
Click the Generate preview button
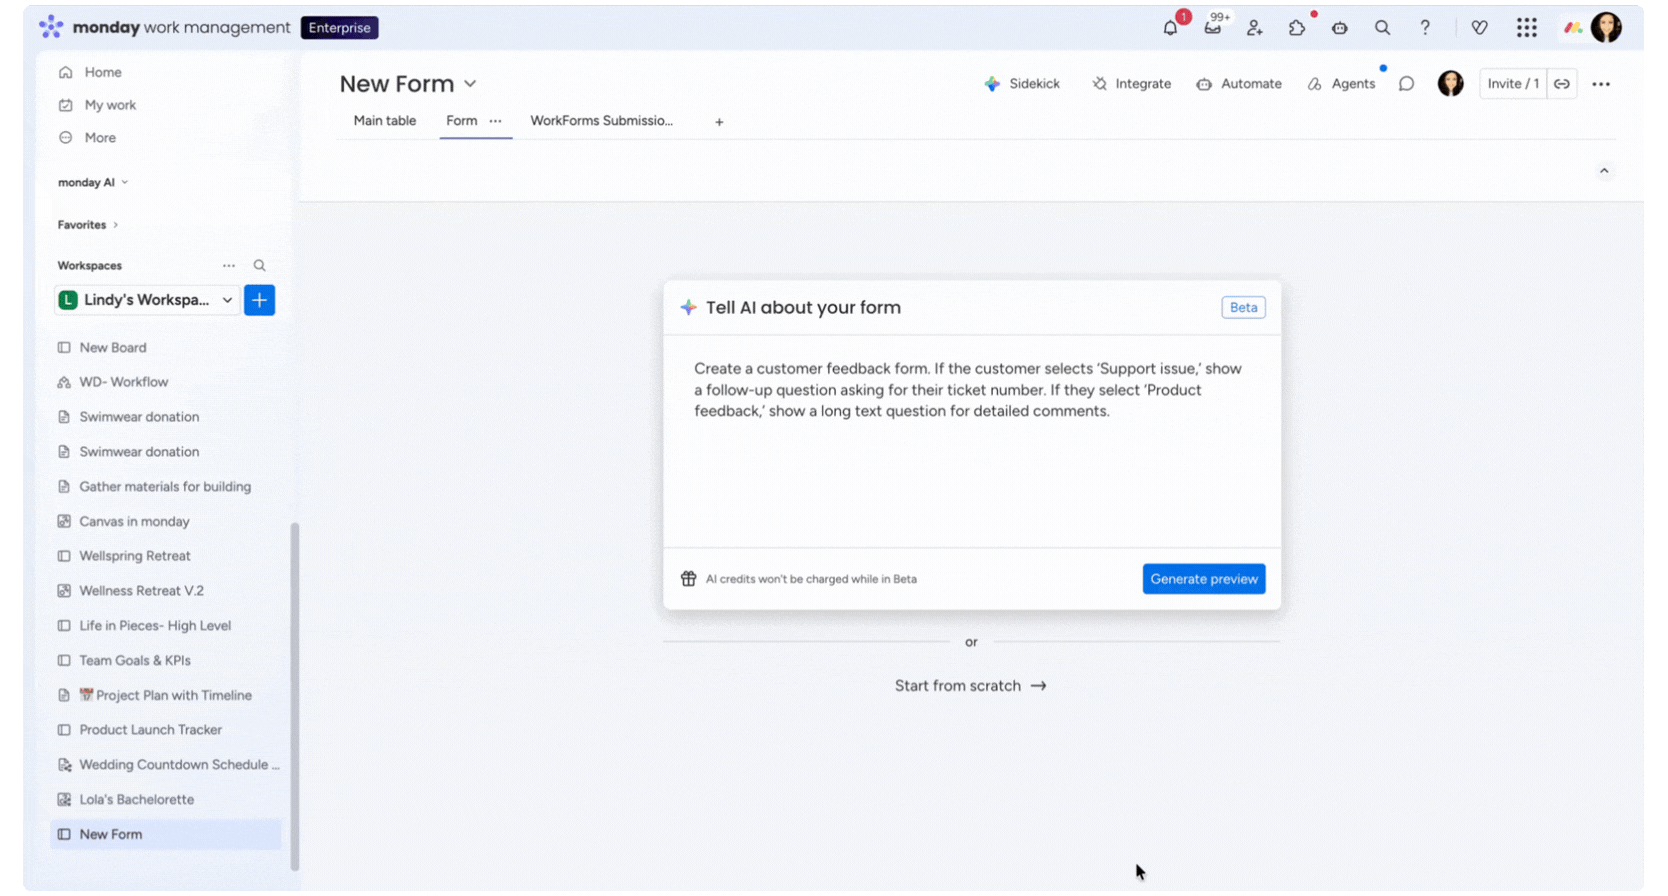(x=1204, y=579)
